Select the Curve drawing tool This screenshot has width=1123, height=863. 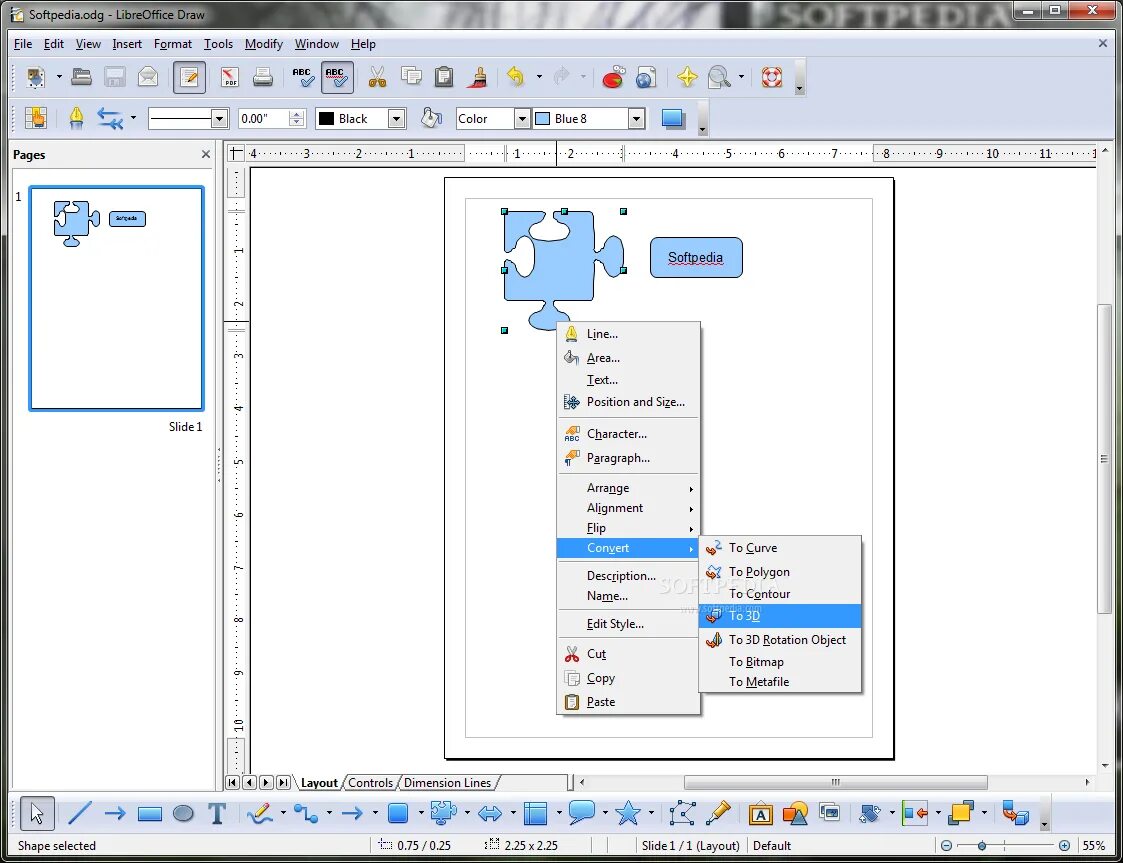(x=259, y=813)
